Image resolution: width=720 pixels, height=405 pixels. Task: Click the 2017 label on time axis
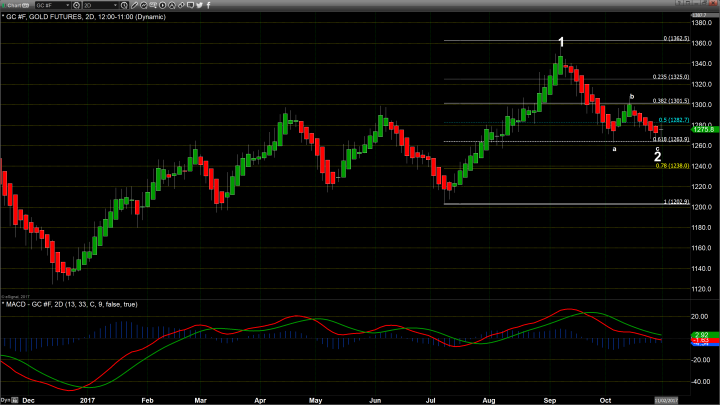[x=87, y=400]
